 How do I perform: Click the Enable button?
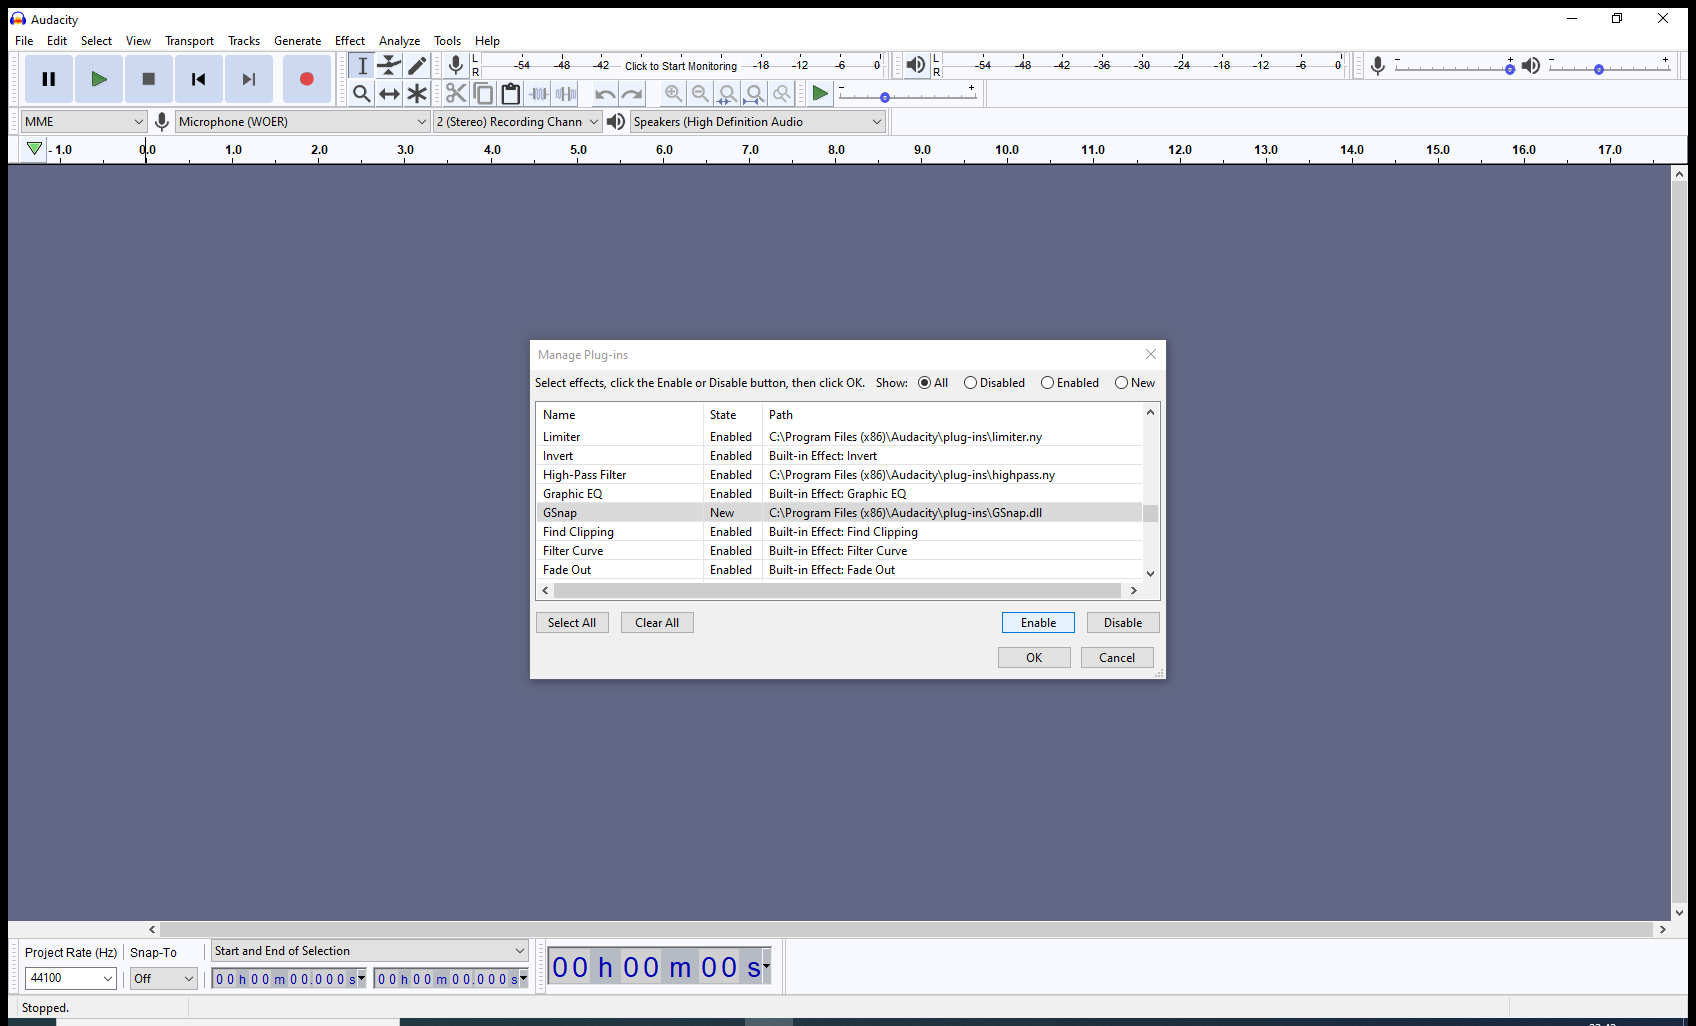coord(1038,623)
